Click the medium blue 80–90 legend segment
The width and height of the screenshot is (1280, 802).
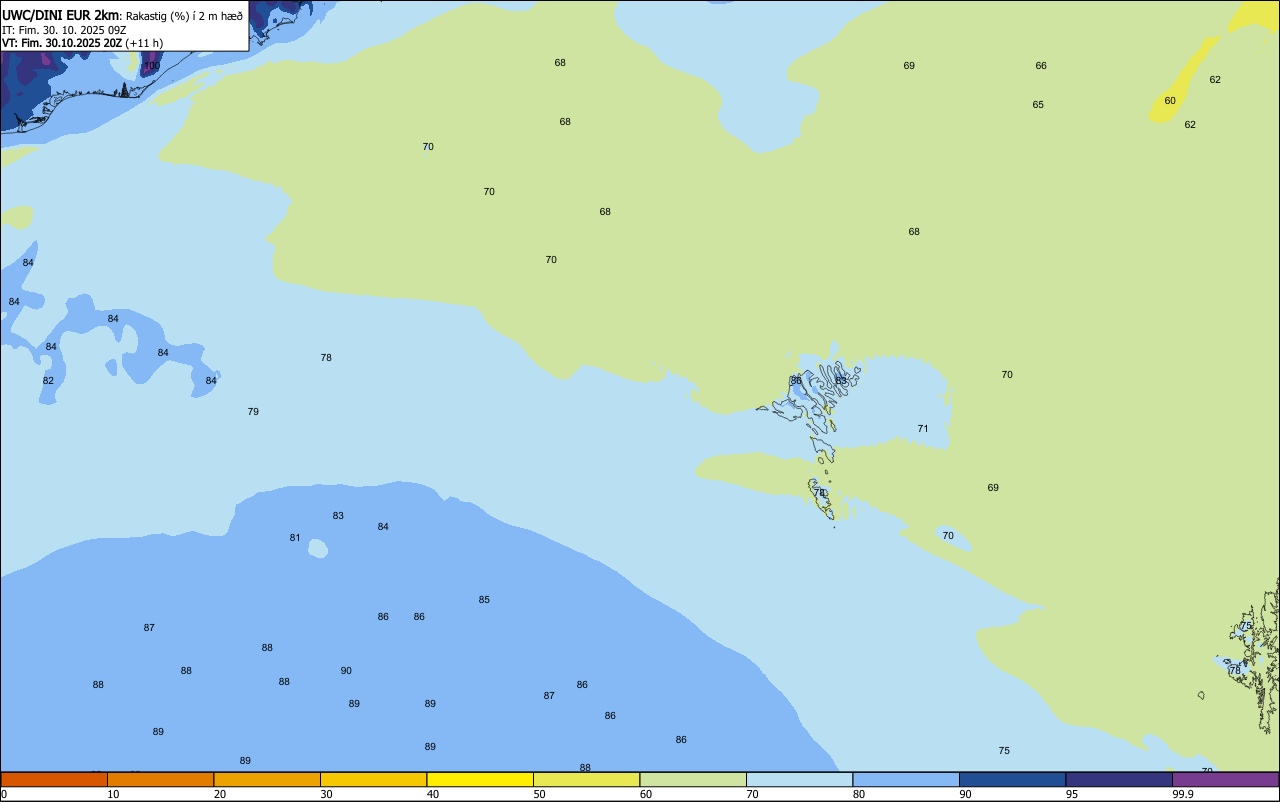tap(906, 779)
